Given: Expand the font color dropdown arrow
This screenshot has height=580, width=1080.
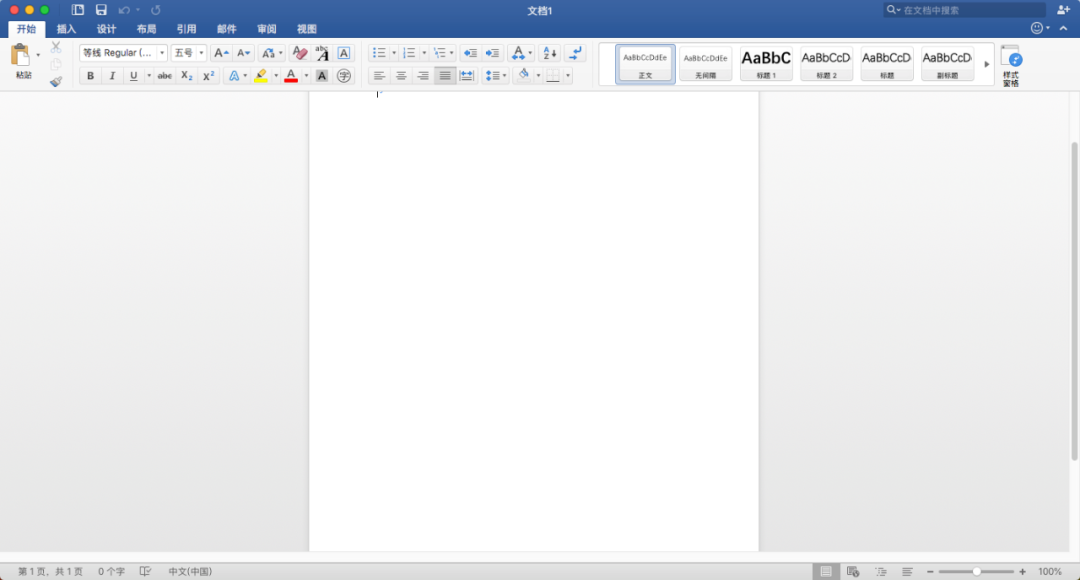Looking at the screenshot, I should click(x=306, y=76).
